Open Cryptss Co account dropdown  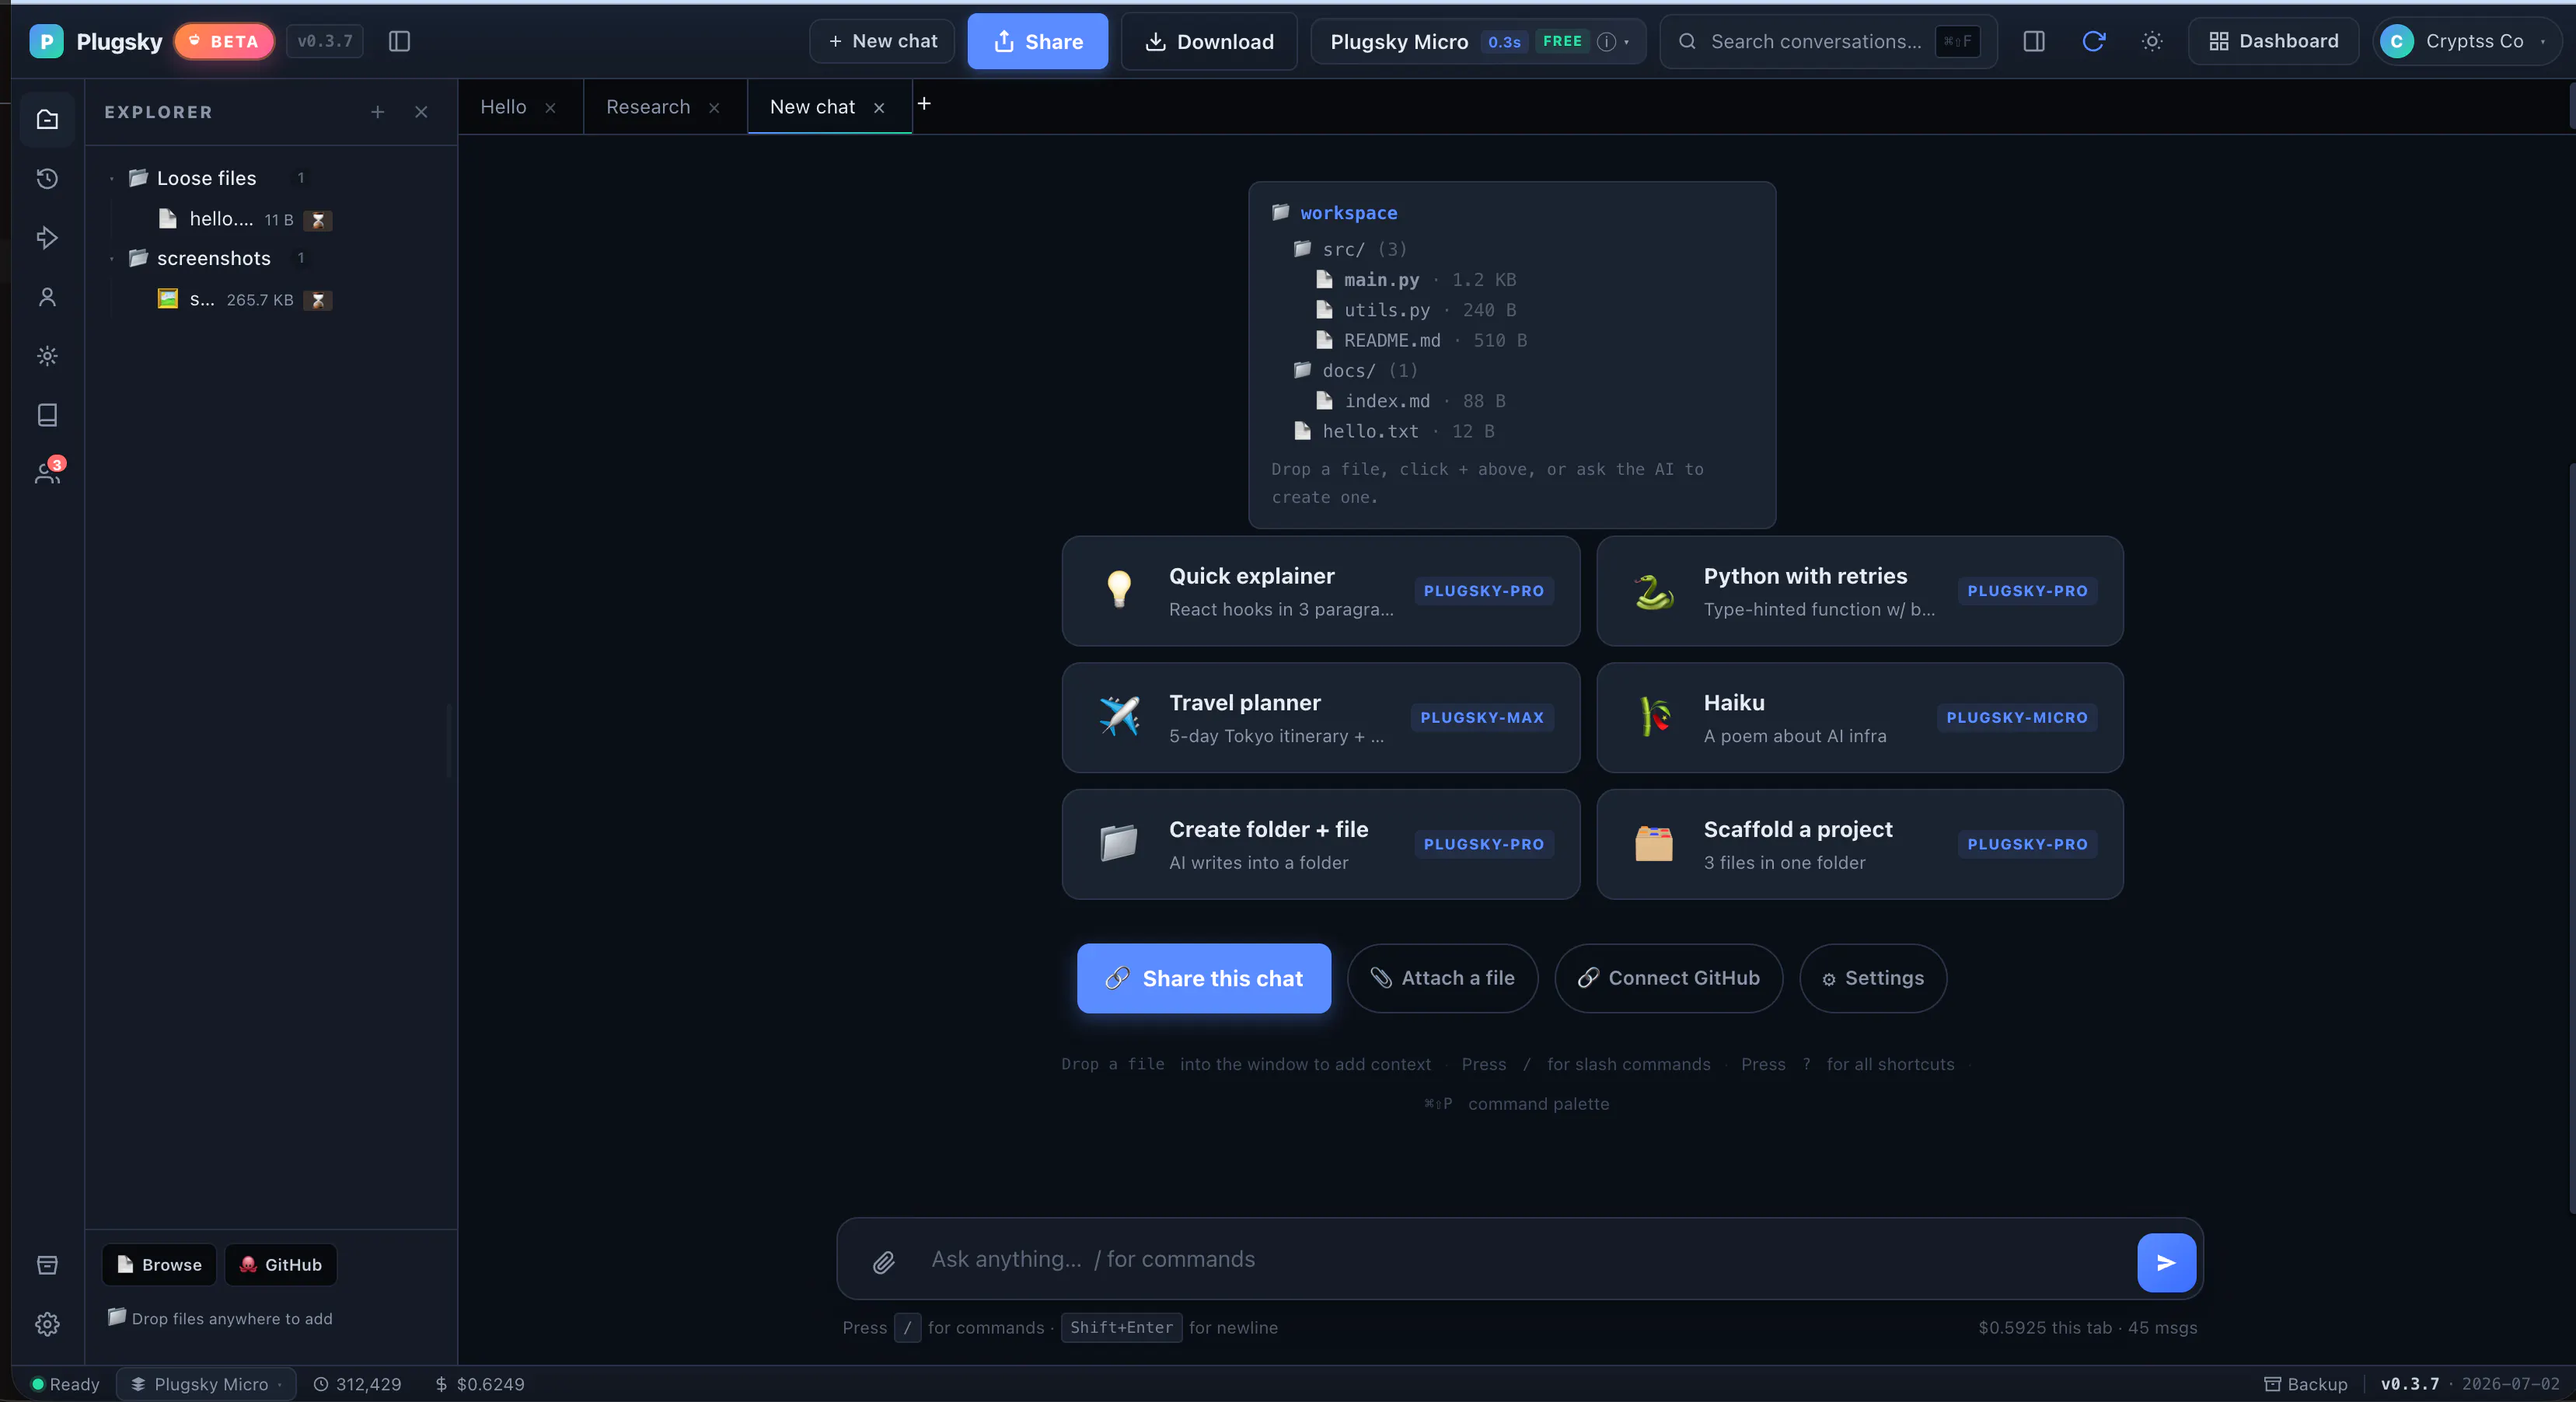click(2466, 41)
